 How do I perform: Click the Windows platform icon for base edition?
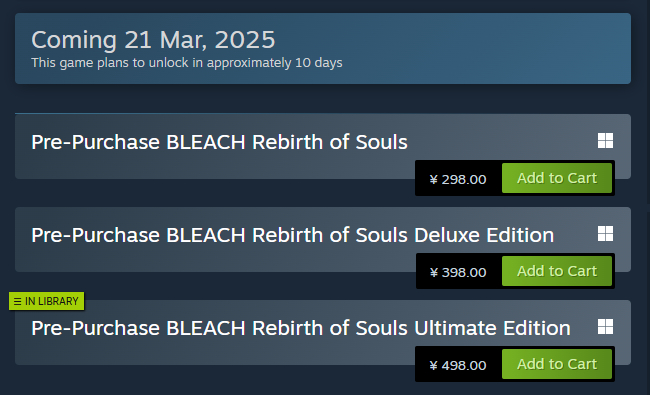(x=605, y=141)
